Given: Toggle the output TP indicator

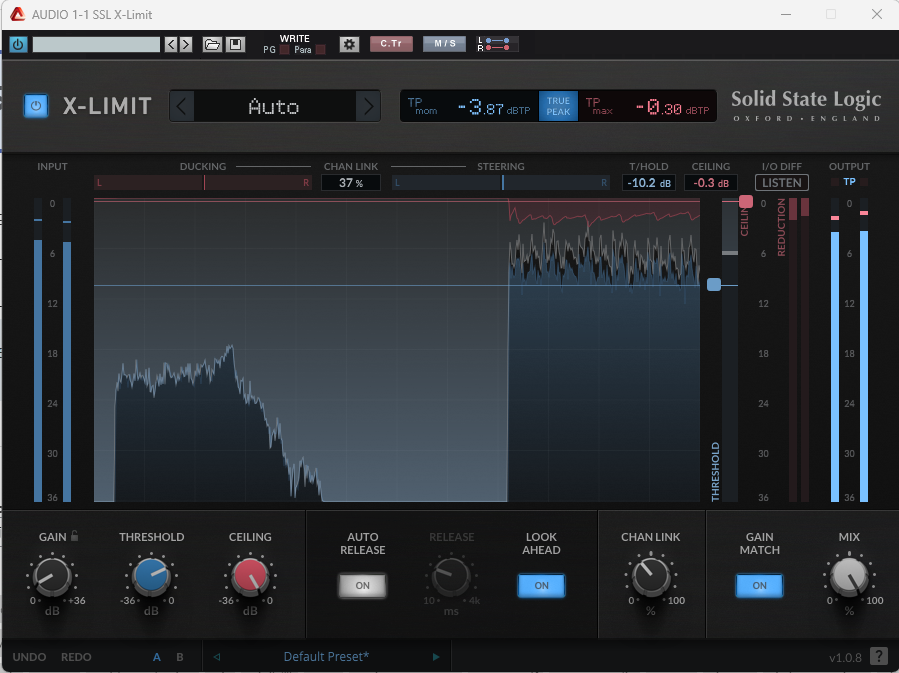Looking at the screenshot, I should coord(849,182).
